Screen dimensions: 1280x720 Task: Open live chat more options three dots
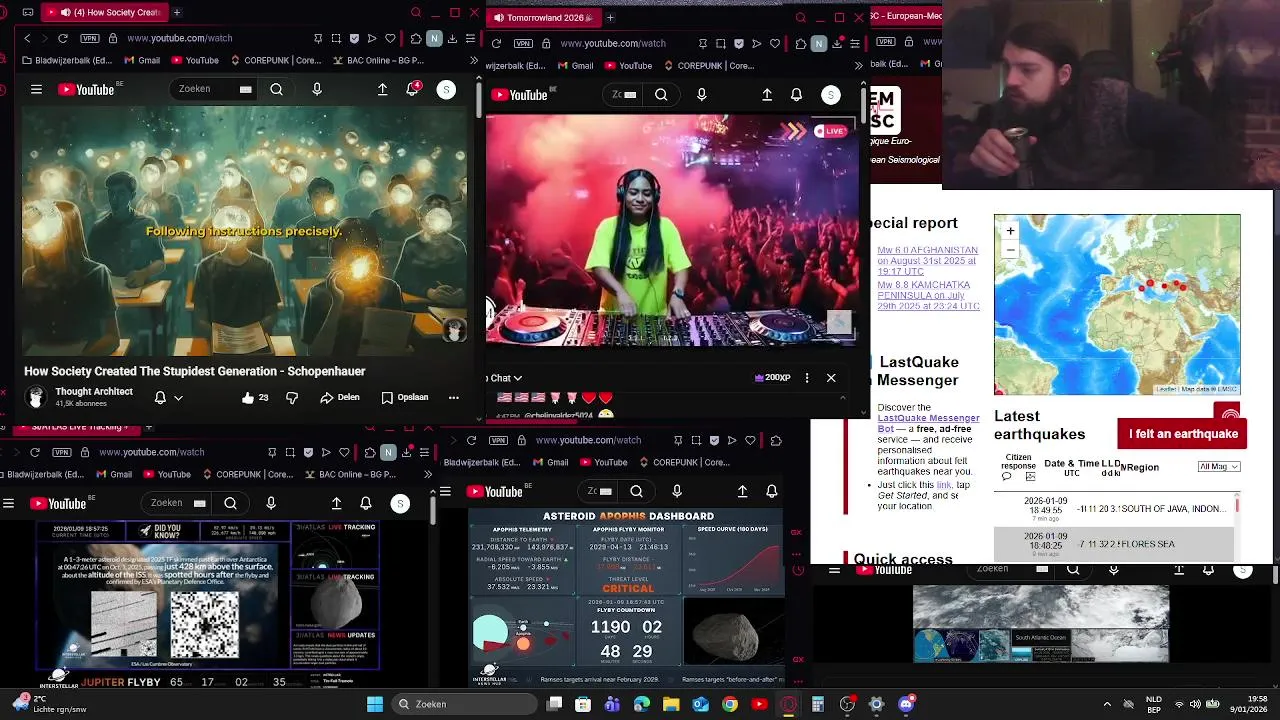pos(807,378)
